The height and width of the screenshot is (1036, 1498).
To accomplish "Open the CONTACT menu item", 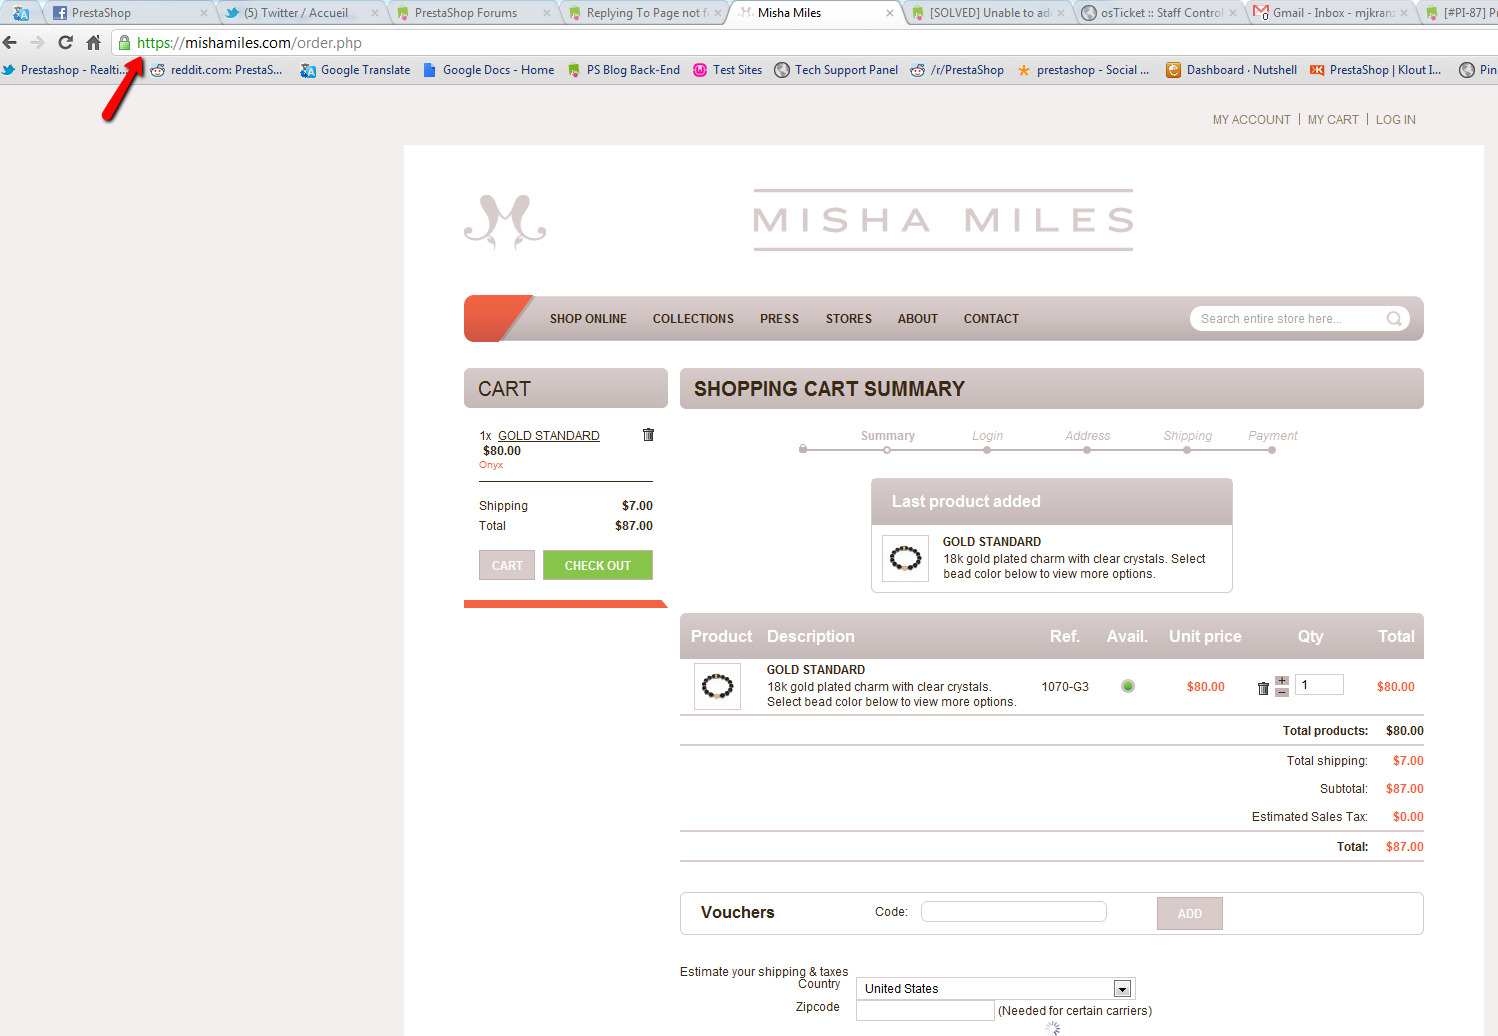I will (x=991, y=319).
